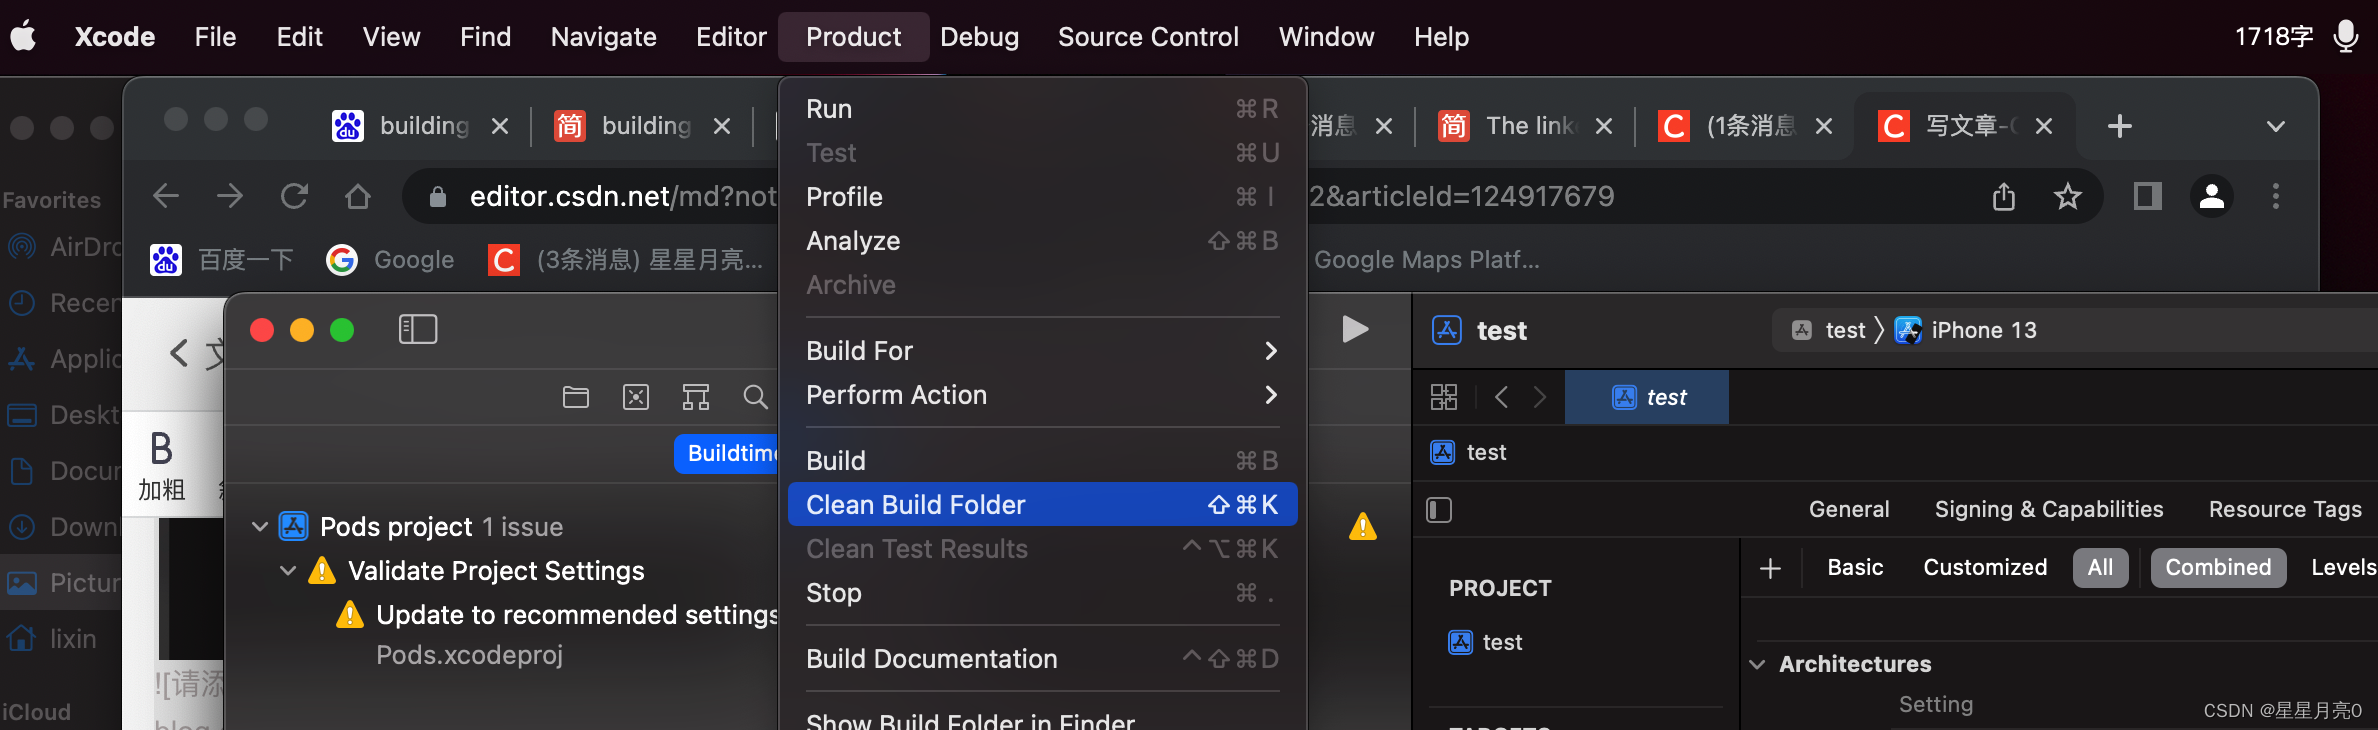
Task: Select Run from the Product menu
Action: pos(1042,109)
